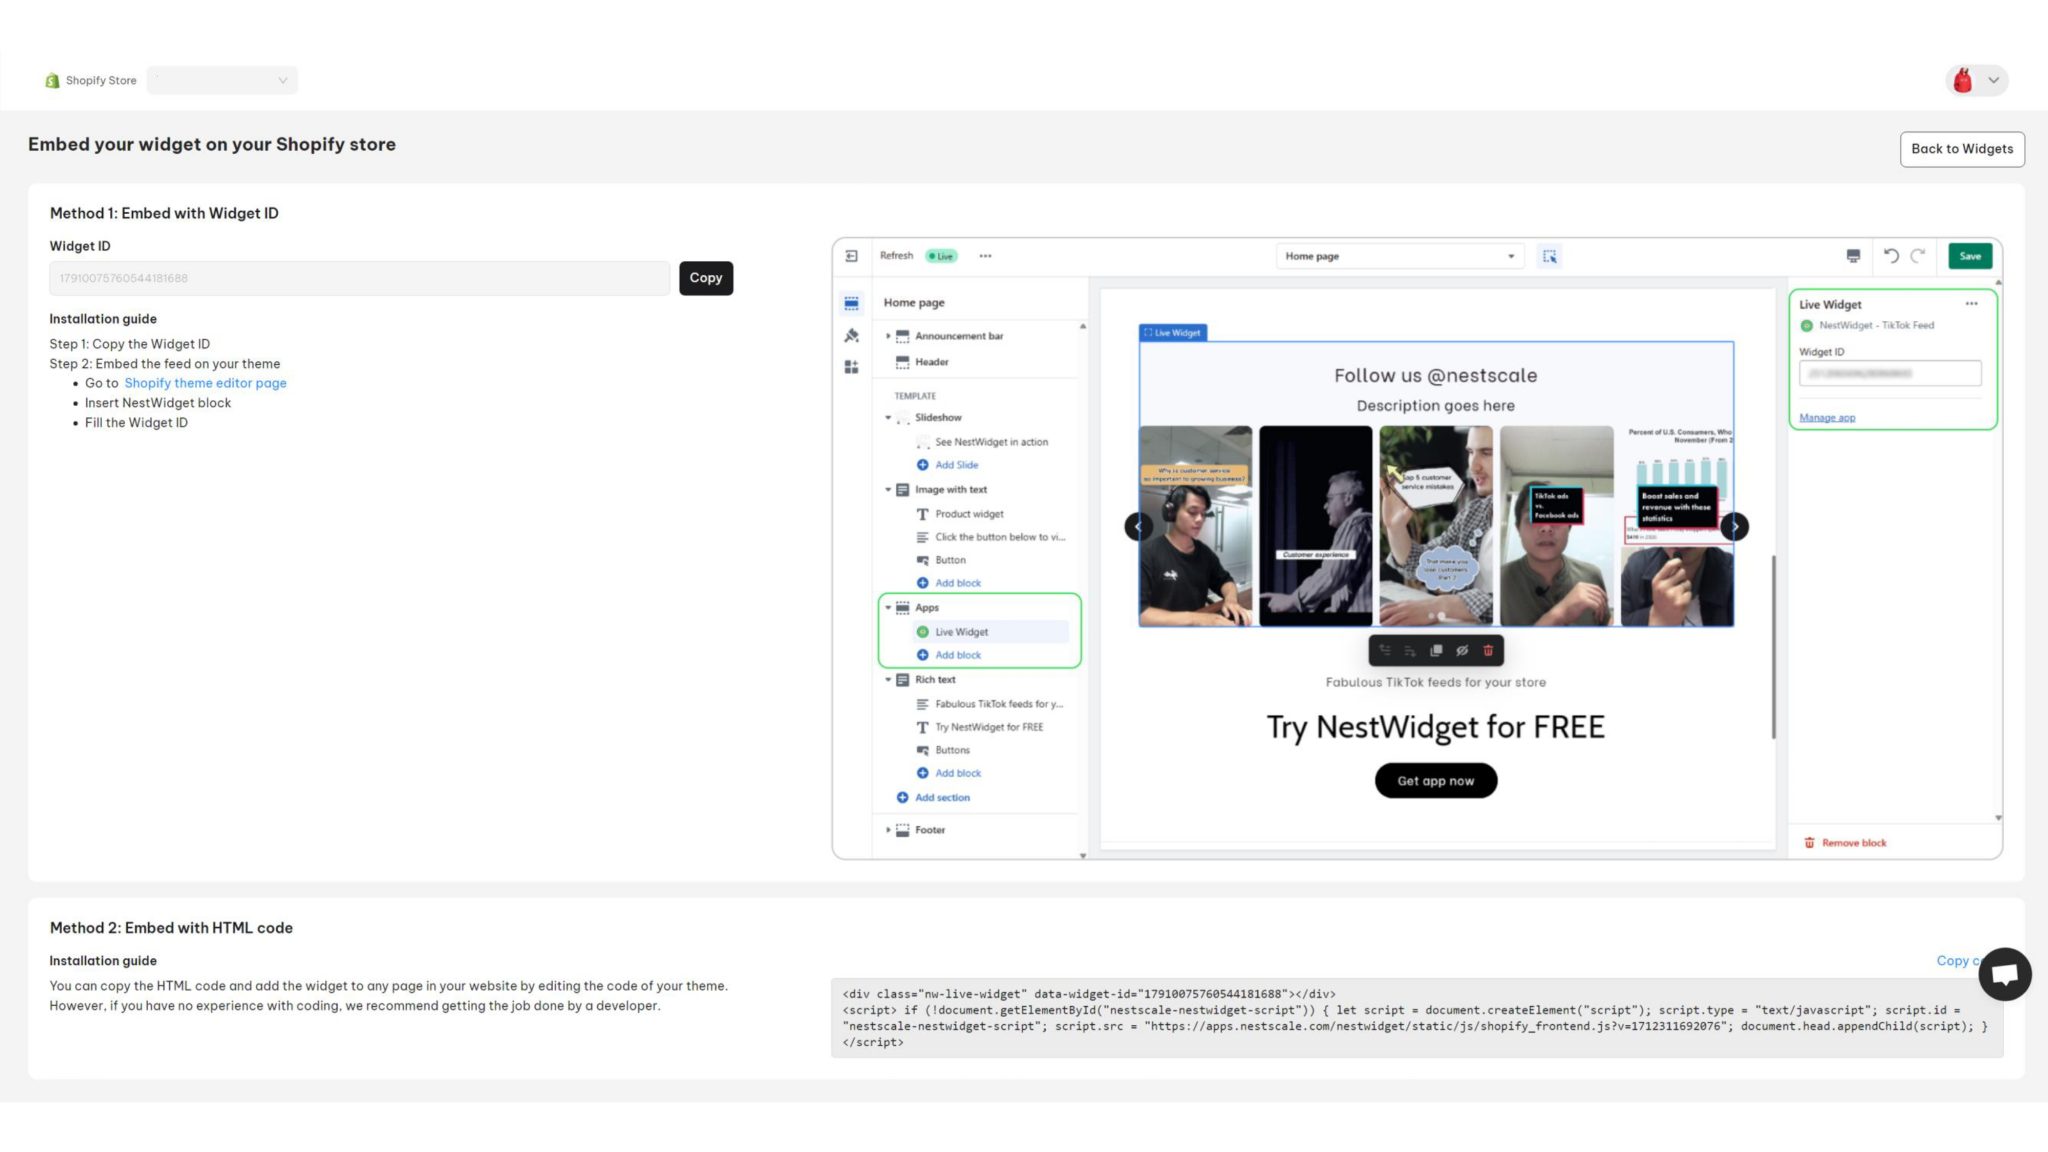This screenshot has width=2048, height=1152.
Task: Click the exit theme editor icon
Action: click(852, 256)
